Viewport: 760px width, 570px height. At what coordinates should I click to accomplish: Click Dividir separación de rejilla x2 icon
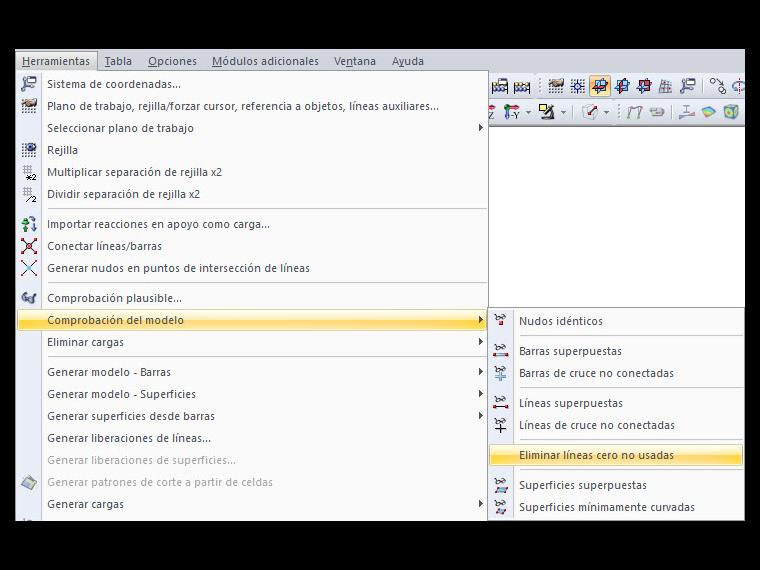(29, 194)
